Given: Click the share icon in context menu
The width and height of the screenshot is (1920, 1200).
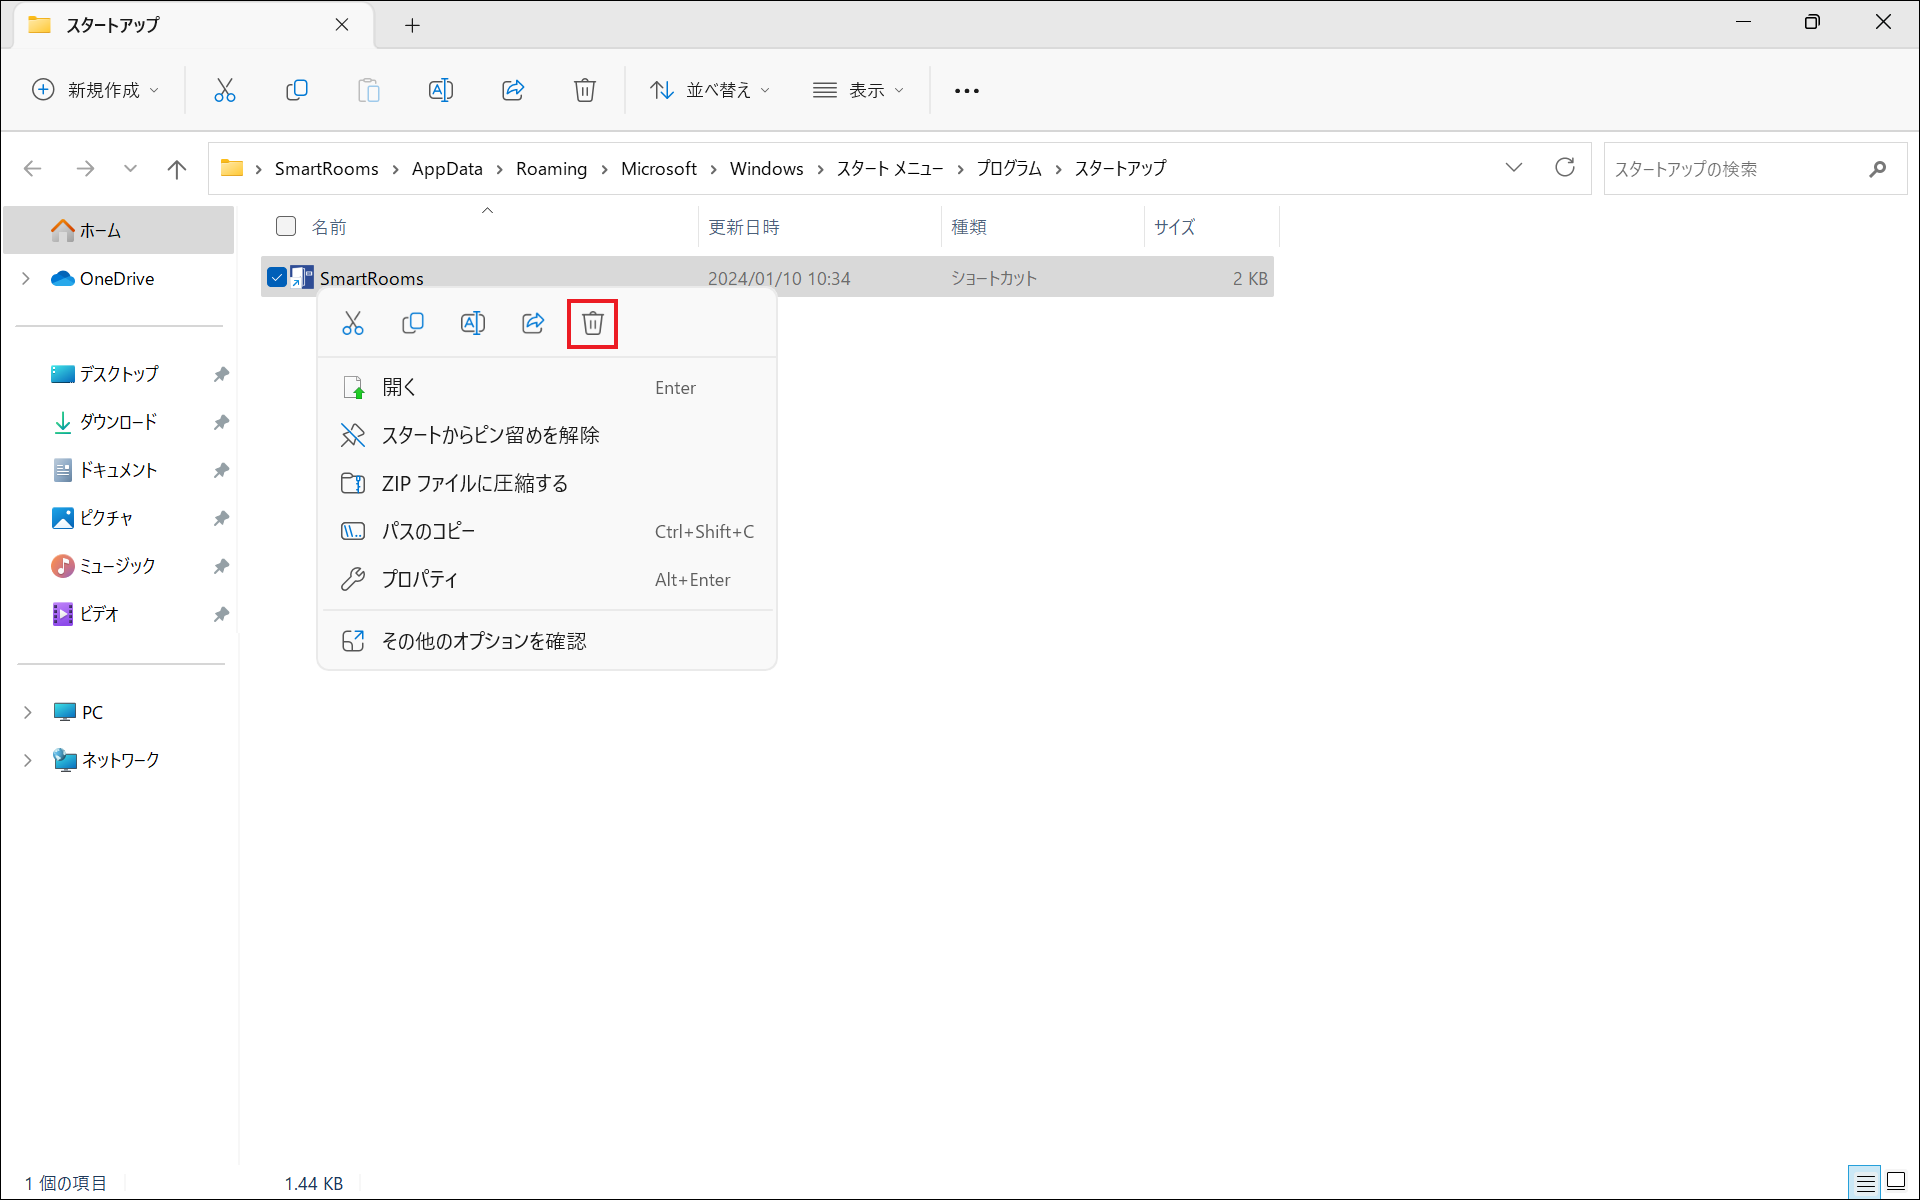Looking at the screenshot, I should [x=533, y=323].
